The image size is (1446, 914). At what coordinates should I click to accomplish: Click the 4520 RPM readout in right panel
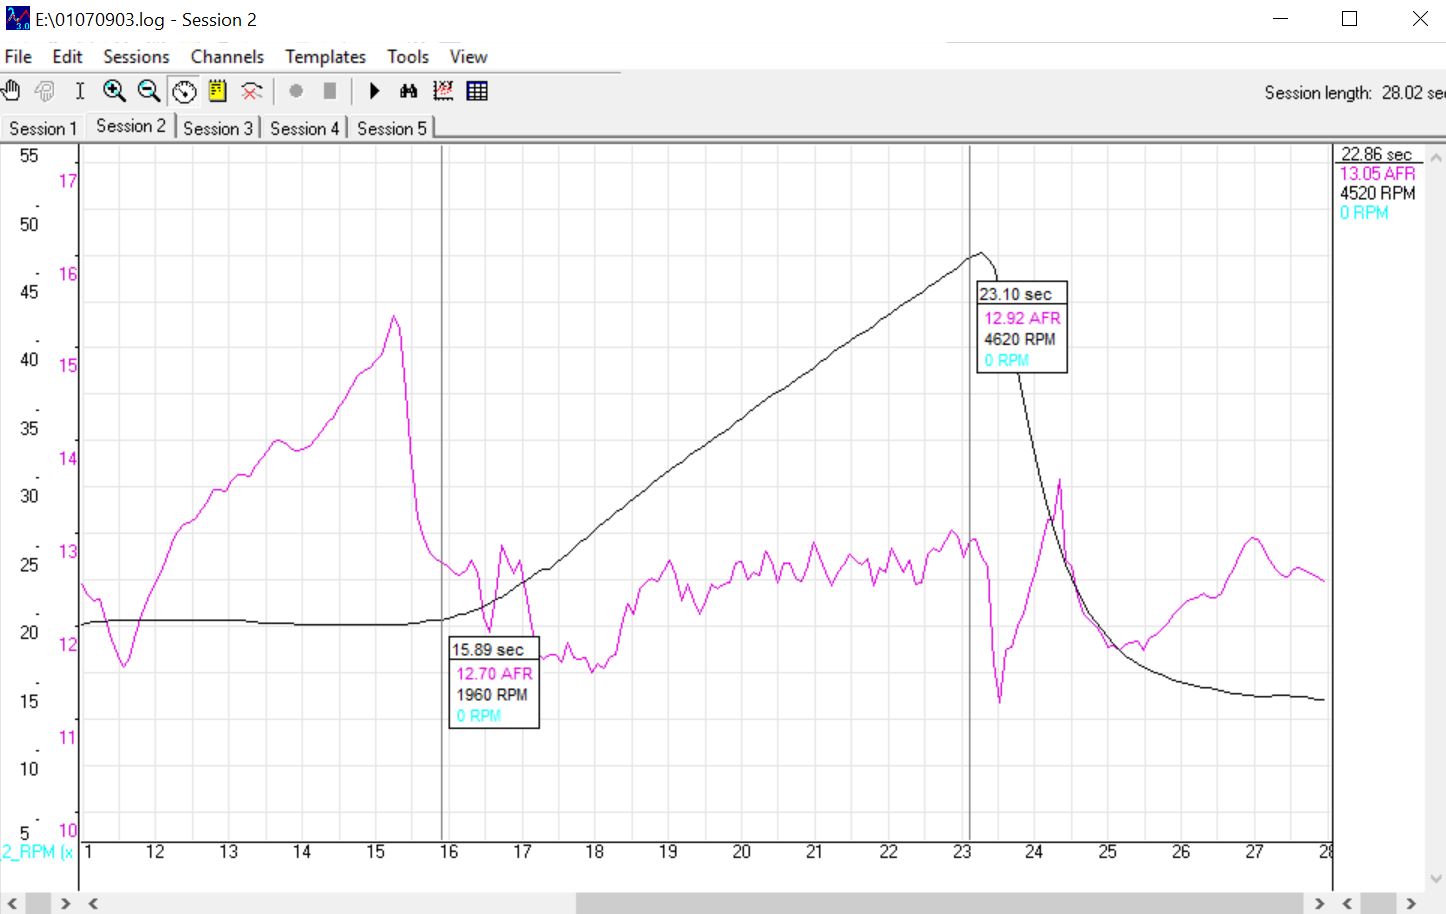[x=1377, y=193]
